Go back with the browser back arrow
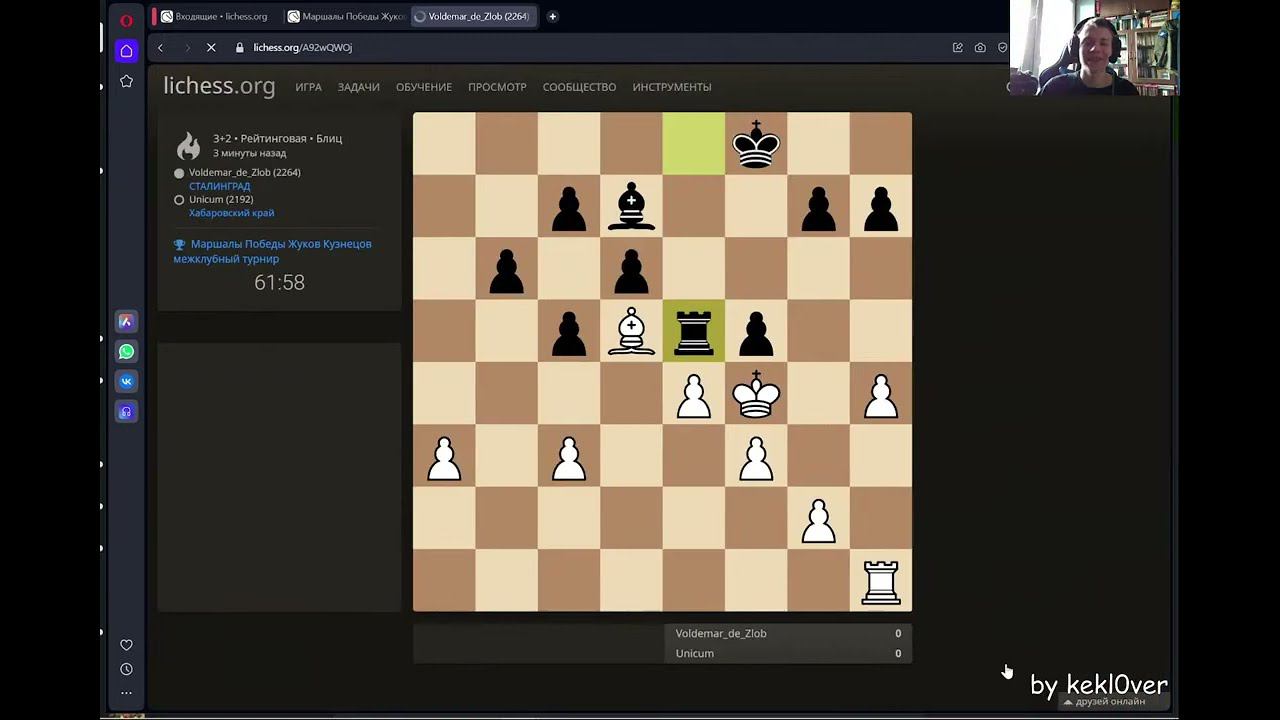 (160, 47)
